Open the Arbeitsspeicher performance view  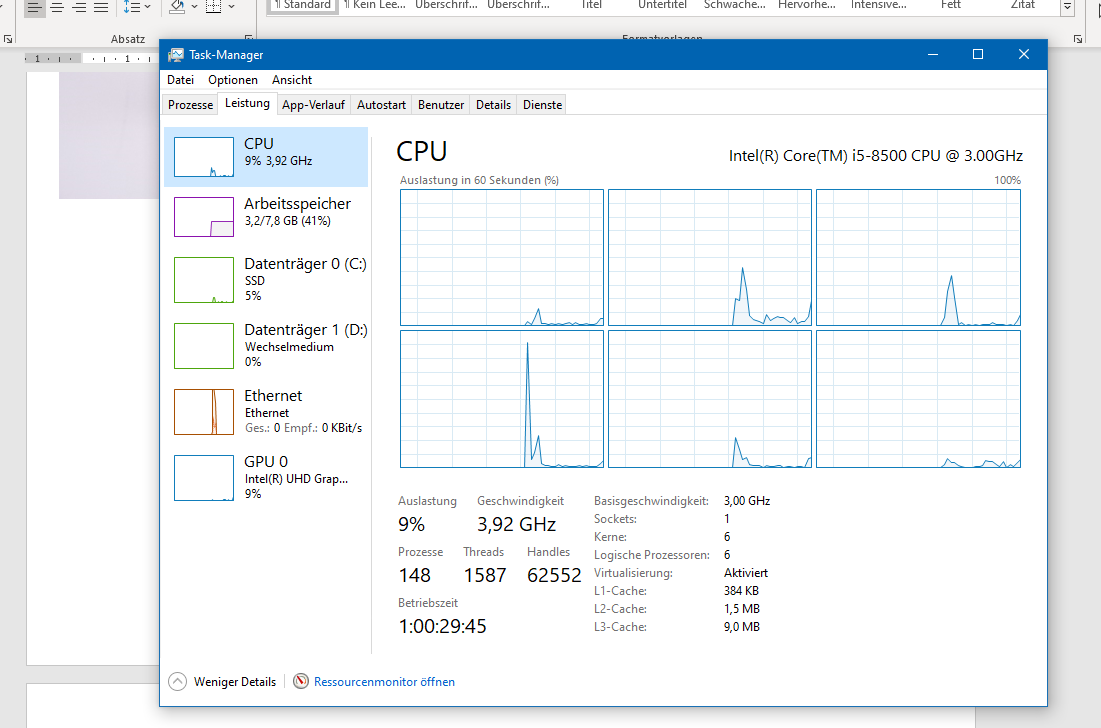[265, 217]
